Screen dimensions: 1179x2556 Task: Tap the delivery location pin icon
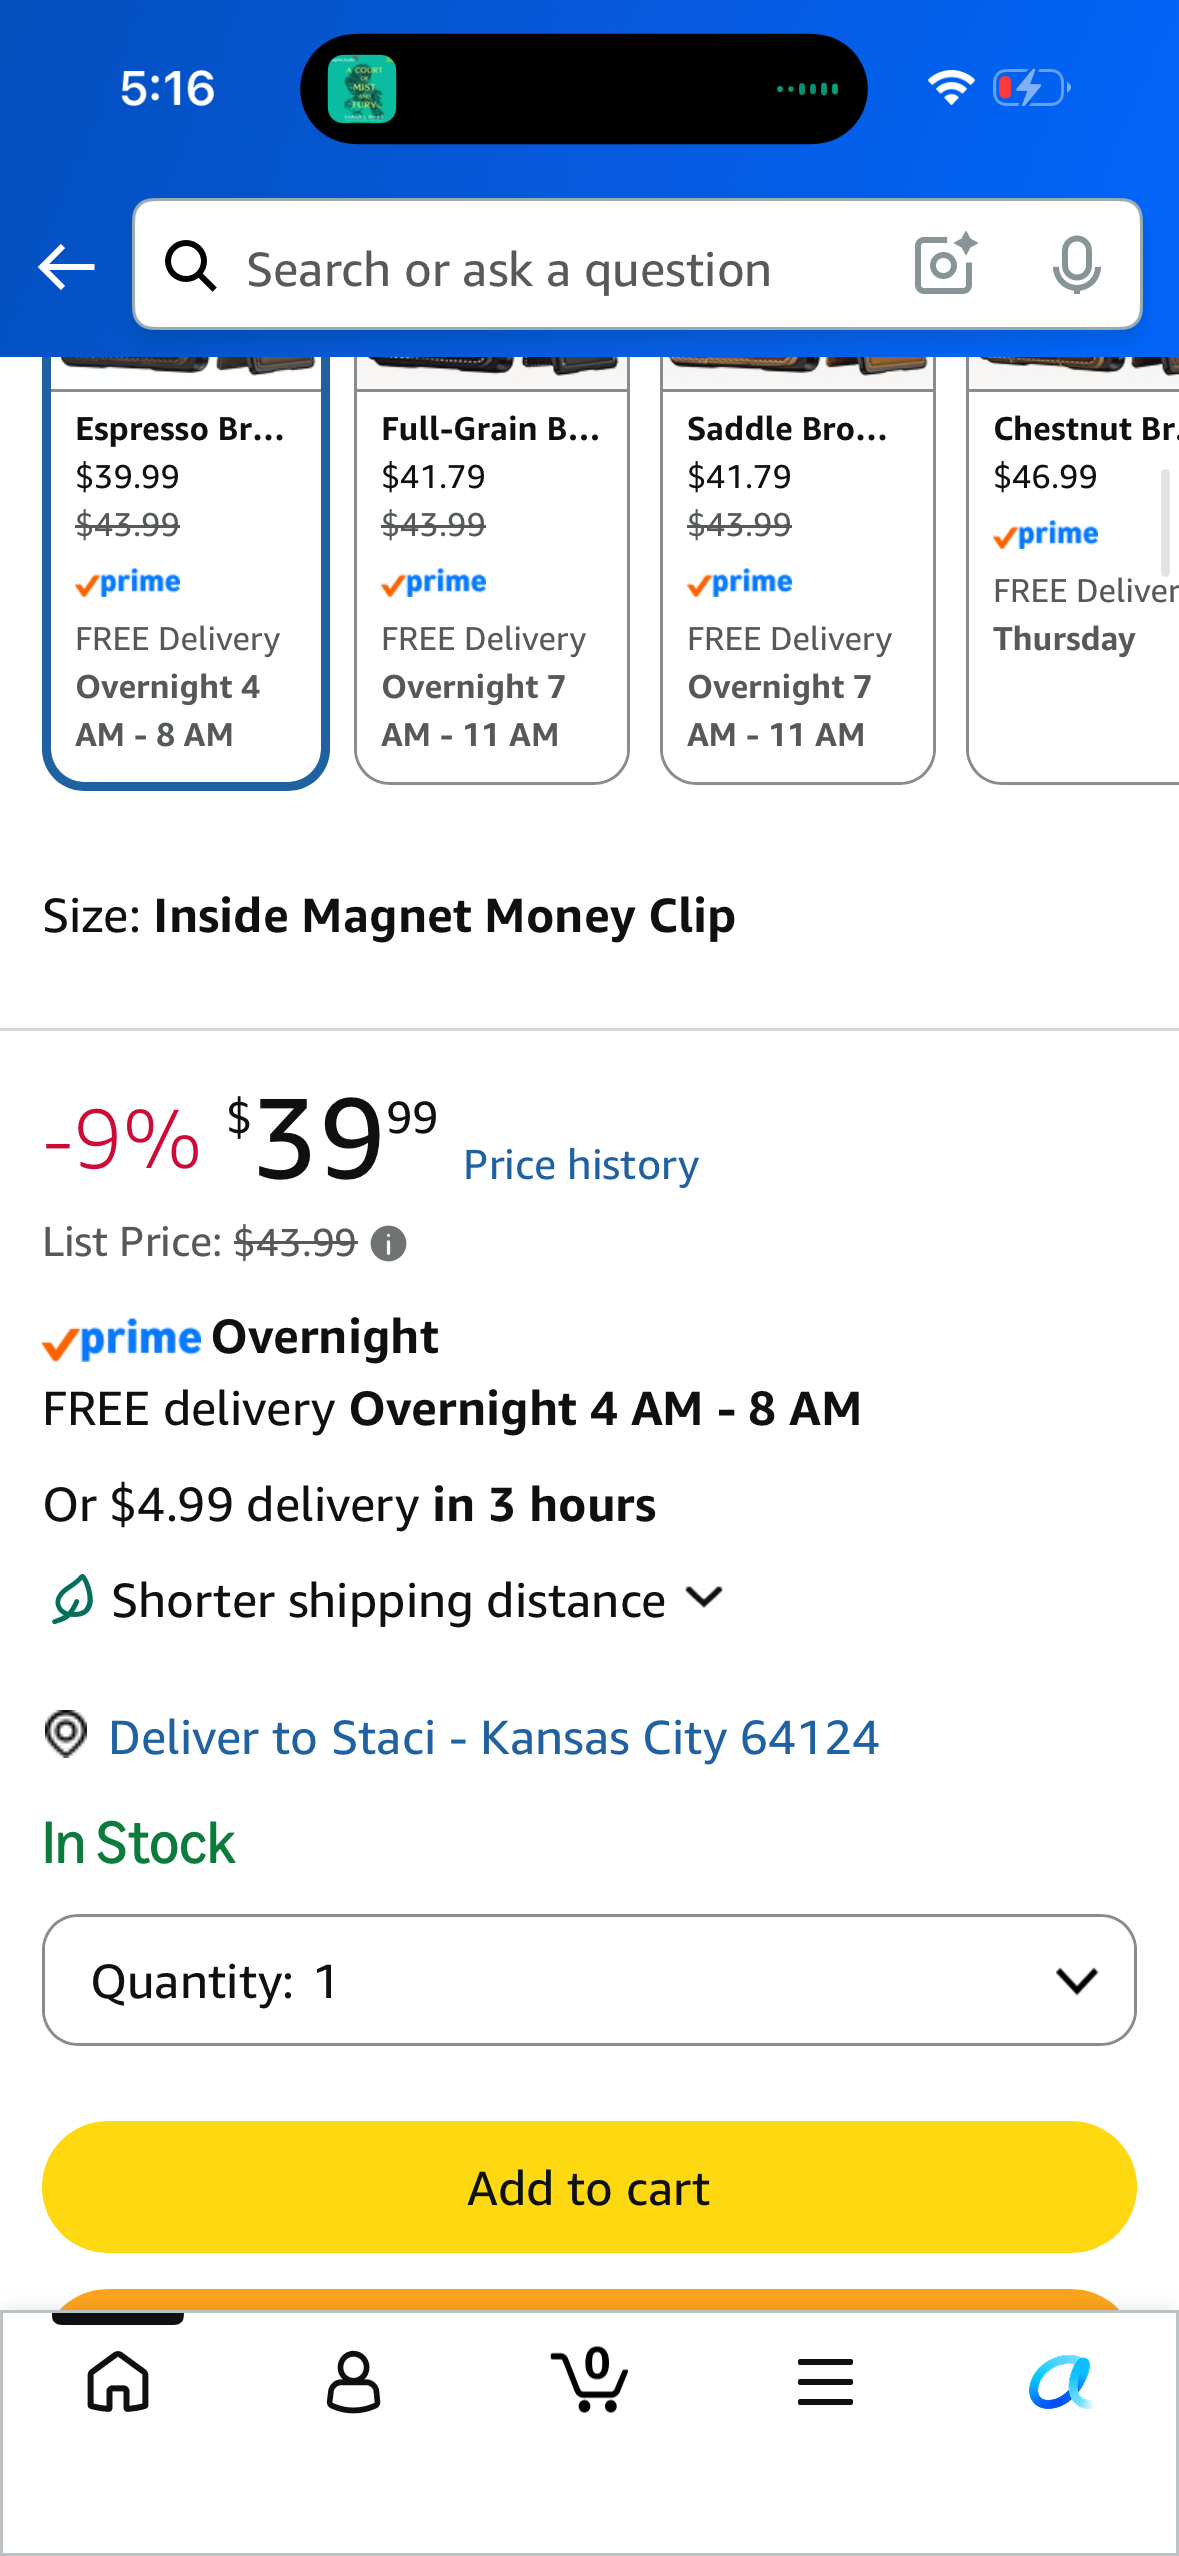tap(66, 1734)
